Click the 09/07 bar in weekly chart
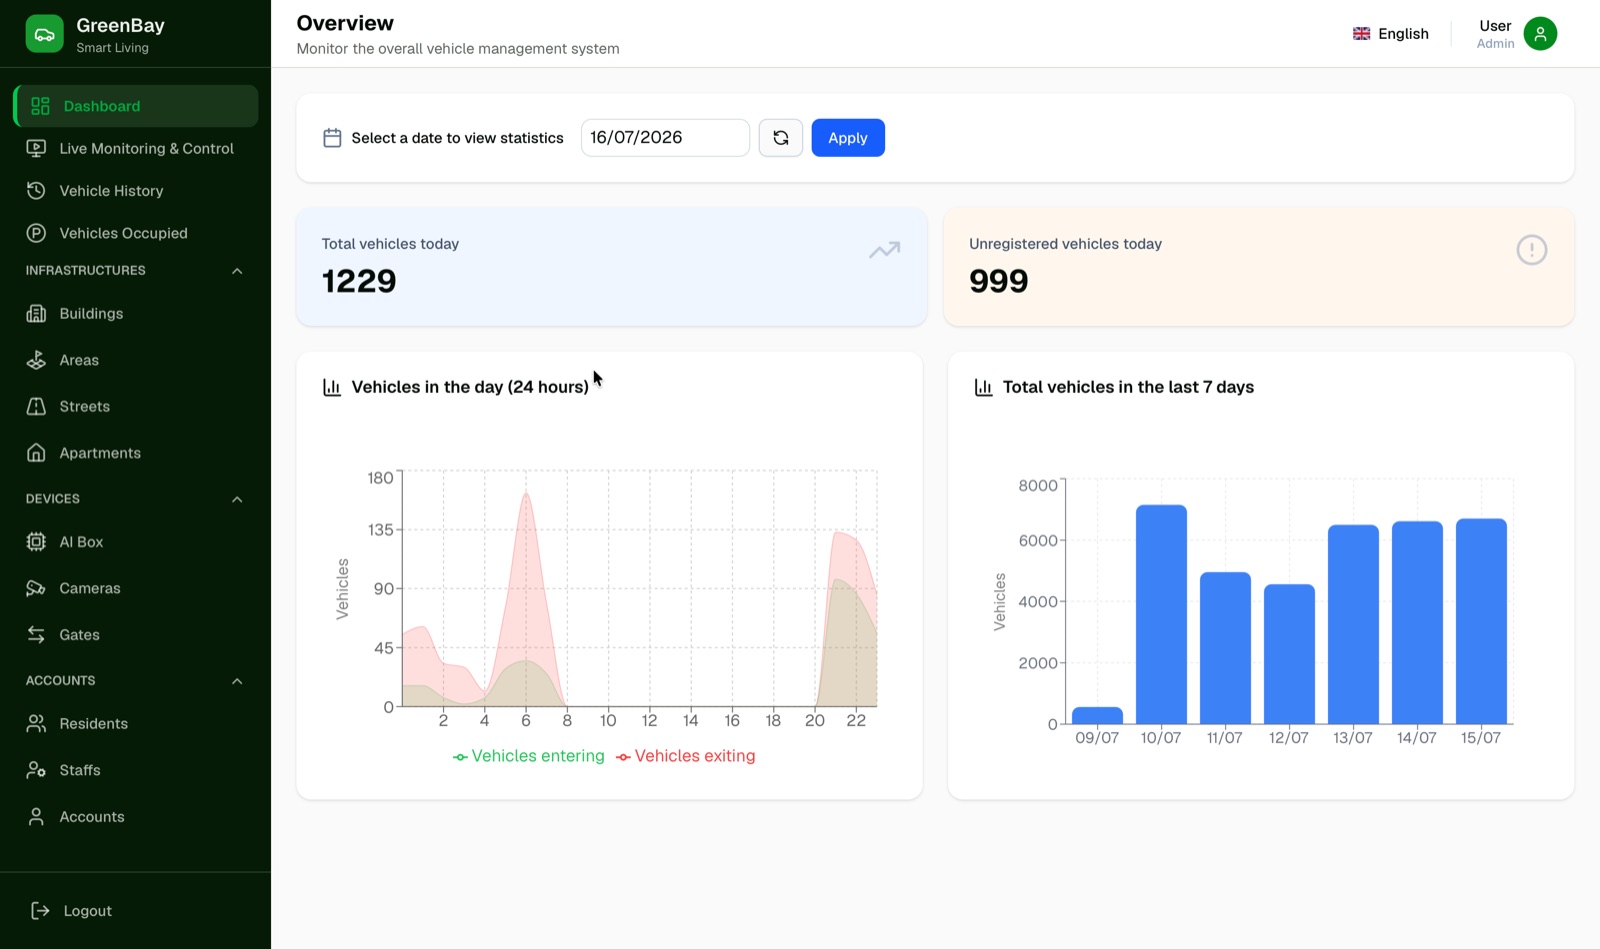The width and height of the screenshot is (1600, 949). [x=1097, y=716]
